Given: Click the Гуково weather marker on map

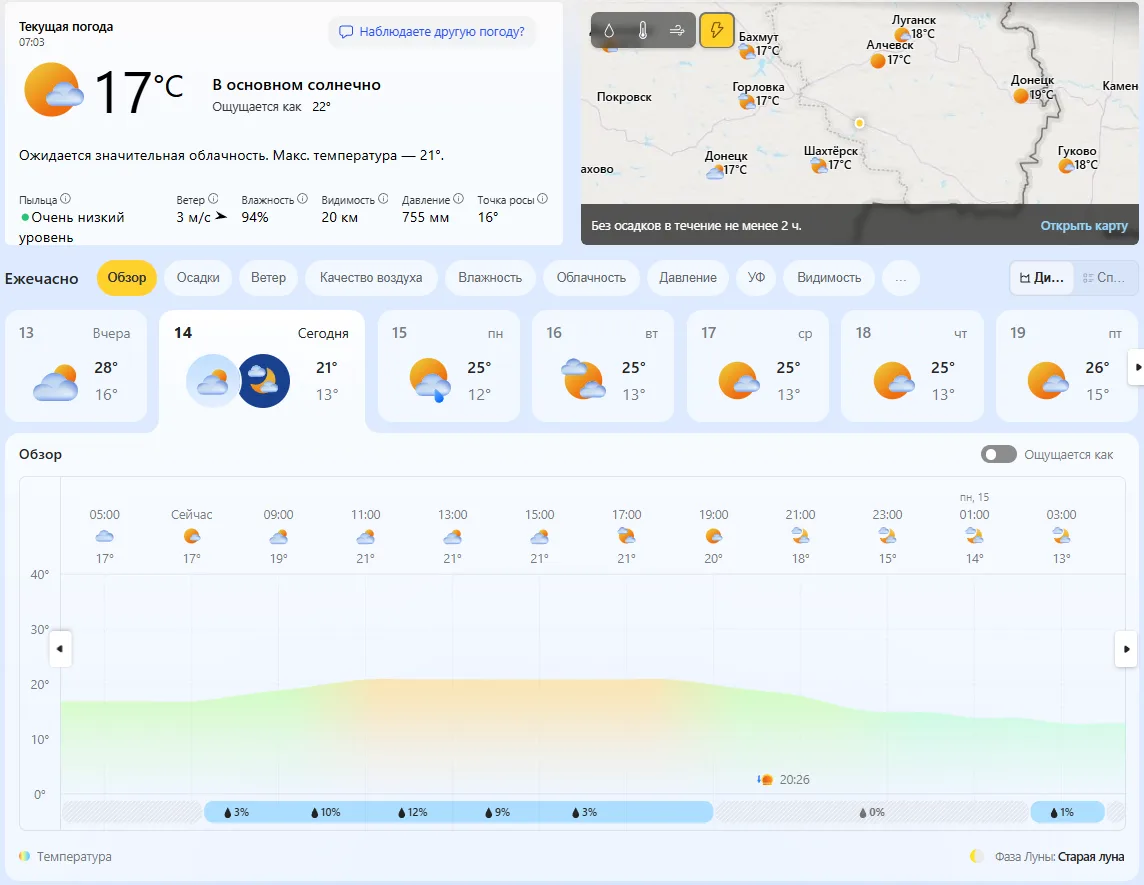Looking at the screenshot, I should coord(1066,166).
